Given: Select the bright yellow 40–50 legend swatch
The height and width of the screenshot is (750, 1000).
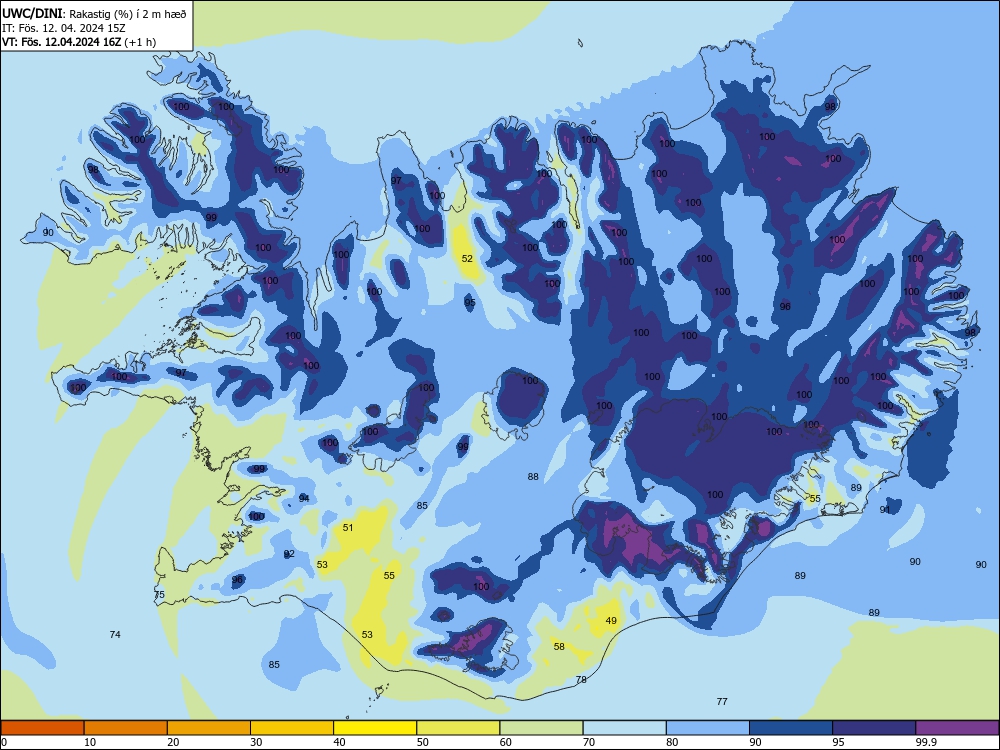Looking at the screenshot, I should (x=375, y=728).
